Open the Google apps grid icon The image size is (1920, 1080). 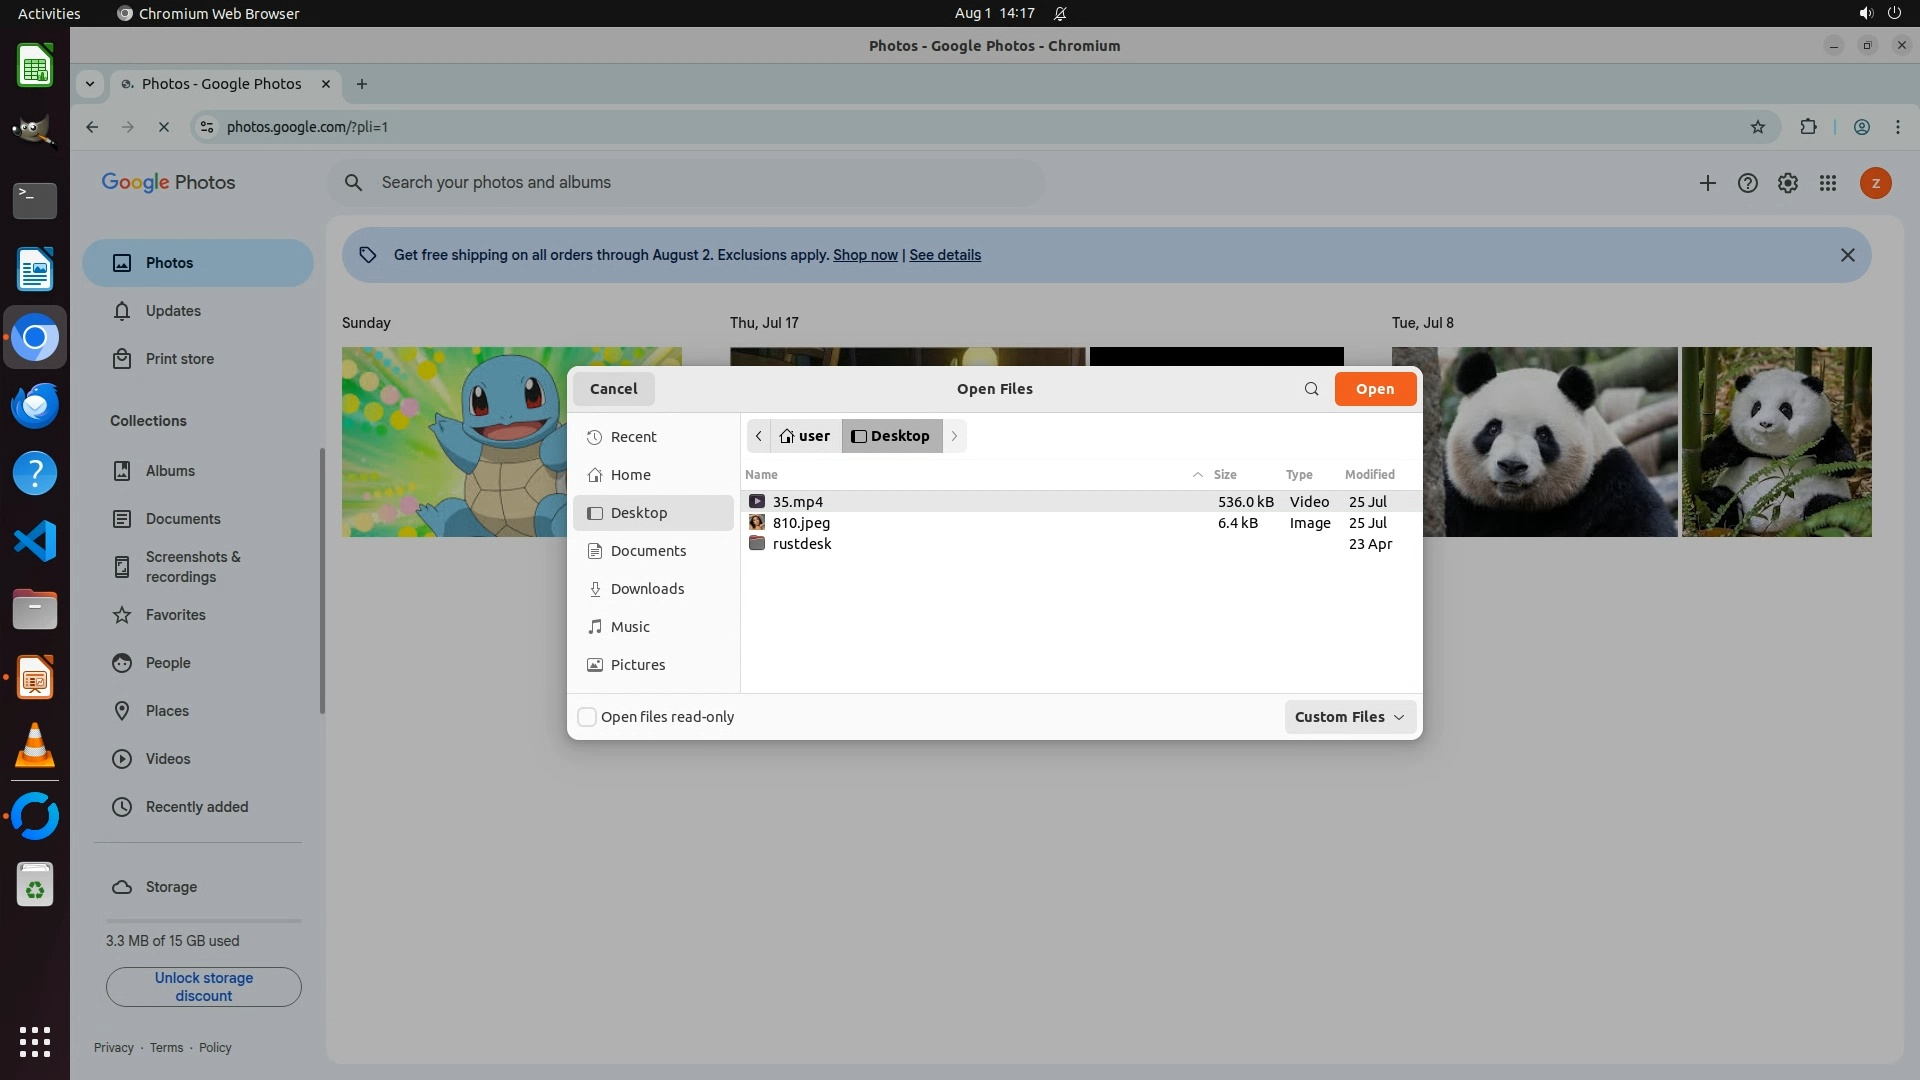[x=1827, y=183]
